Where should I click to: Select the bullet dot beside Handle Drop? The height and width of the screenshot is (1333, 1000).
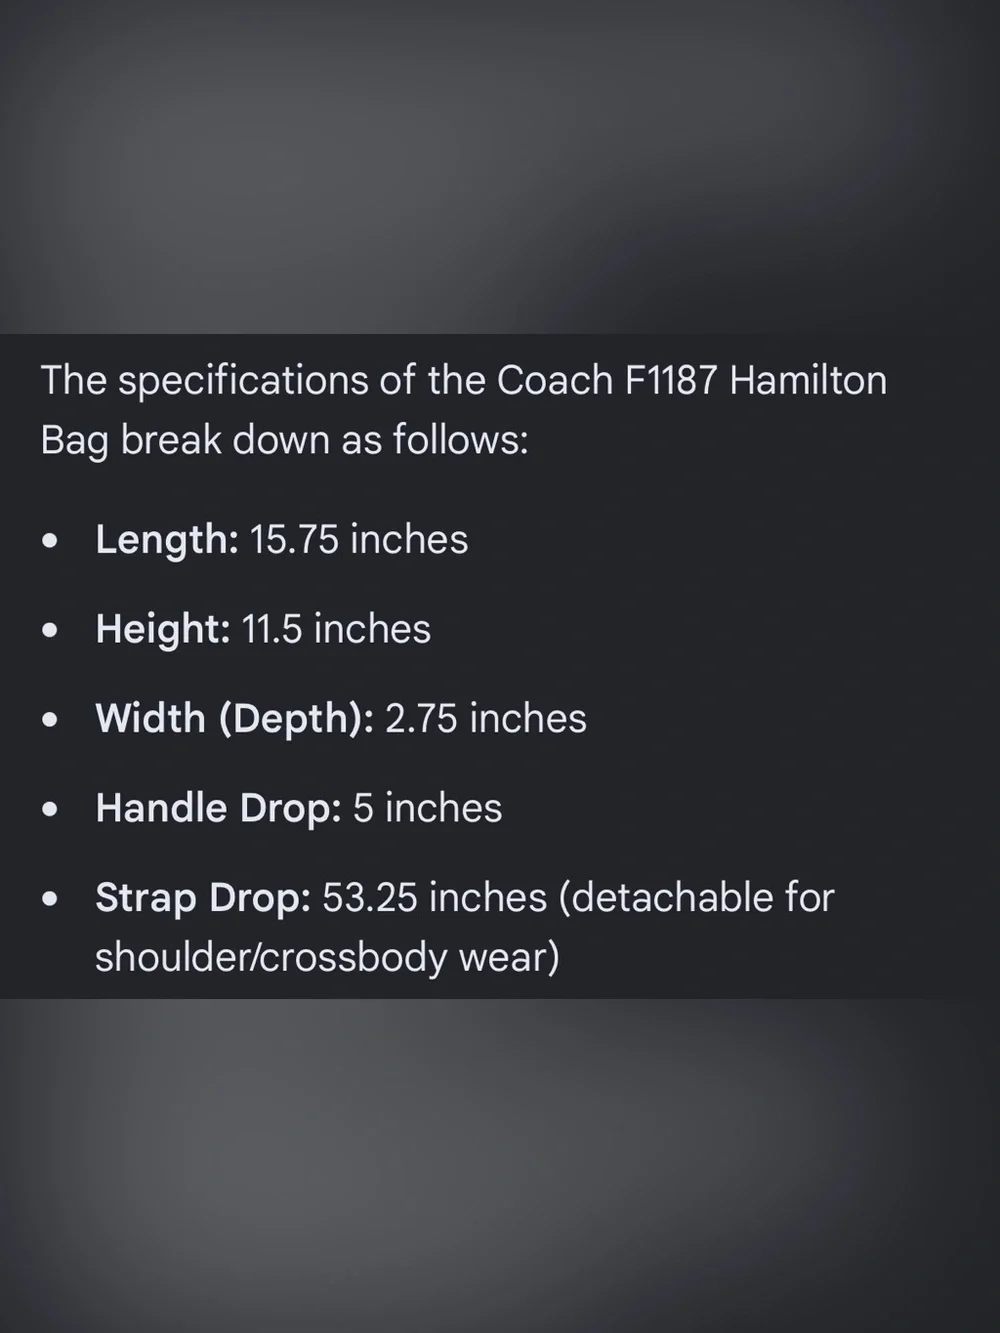point(50,810)
